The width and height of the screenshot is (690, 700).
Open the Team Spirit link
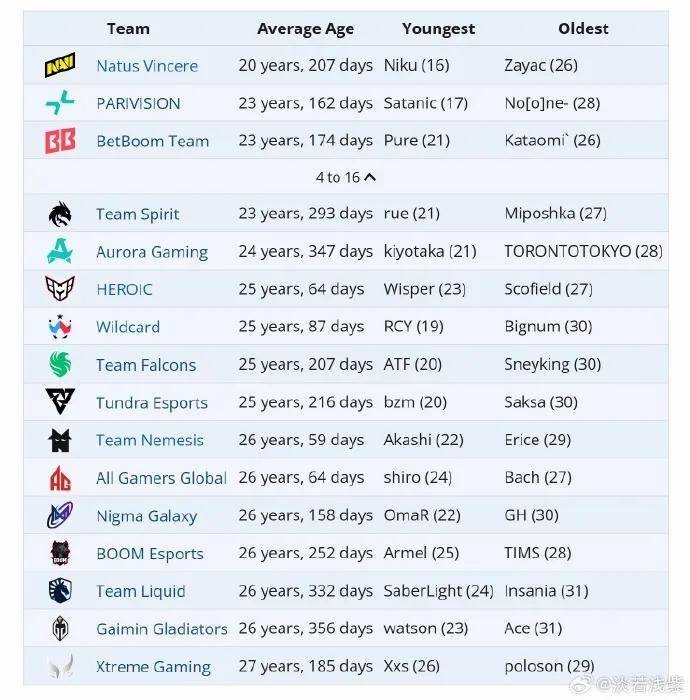(x=137, y=214)
